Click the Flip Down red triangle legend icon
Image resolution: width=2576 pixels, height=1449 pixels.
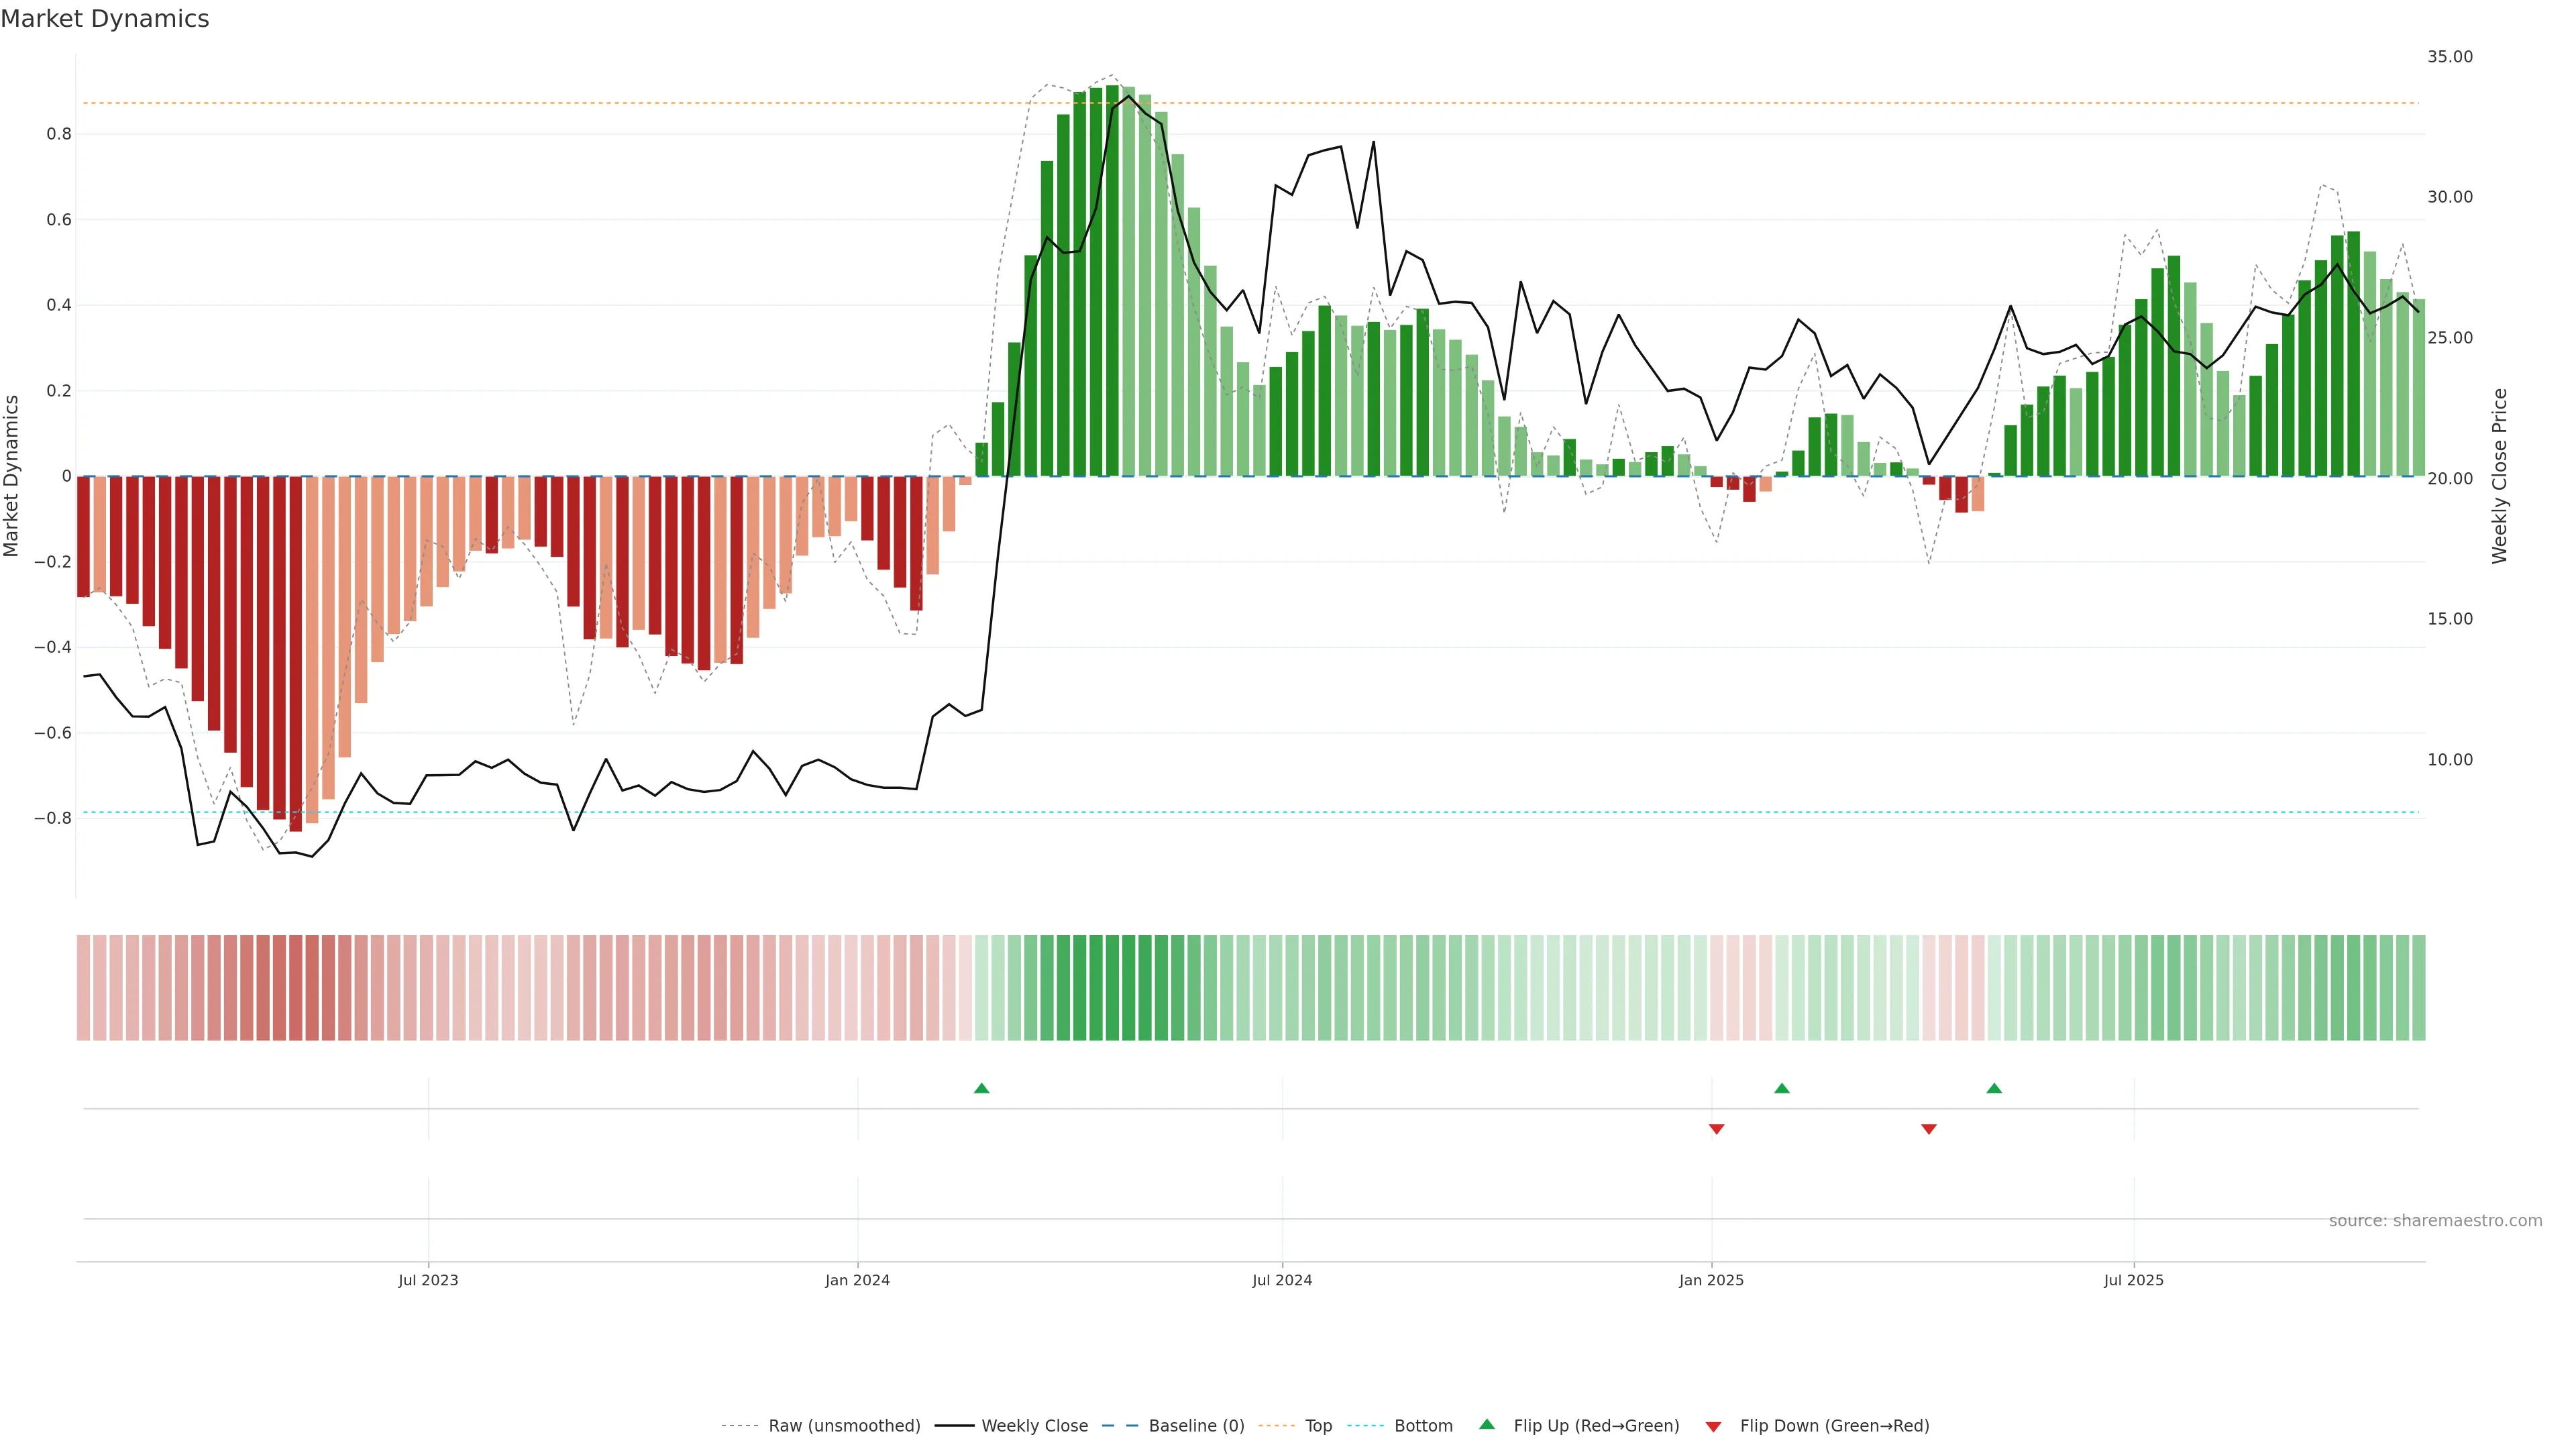tap(1713, 1426)
